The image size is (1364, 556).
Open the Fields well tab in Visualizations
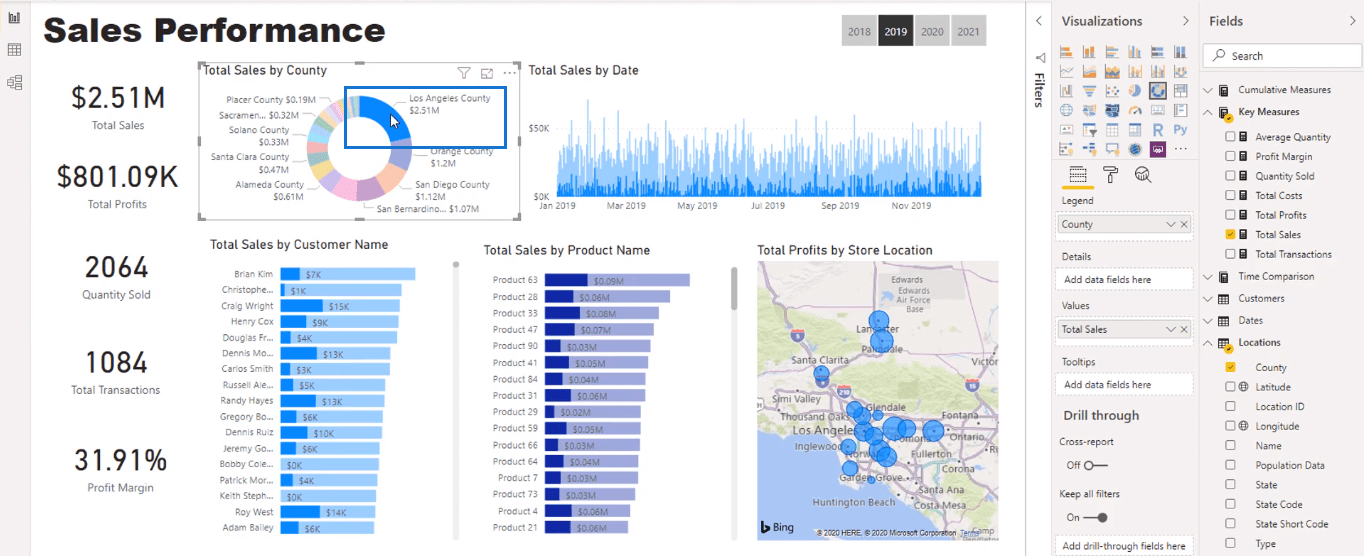(1077, 175)
